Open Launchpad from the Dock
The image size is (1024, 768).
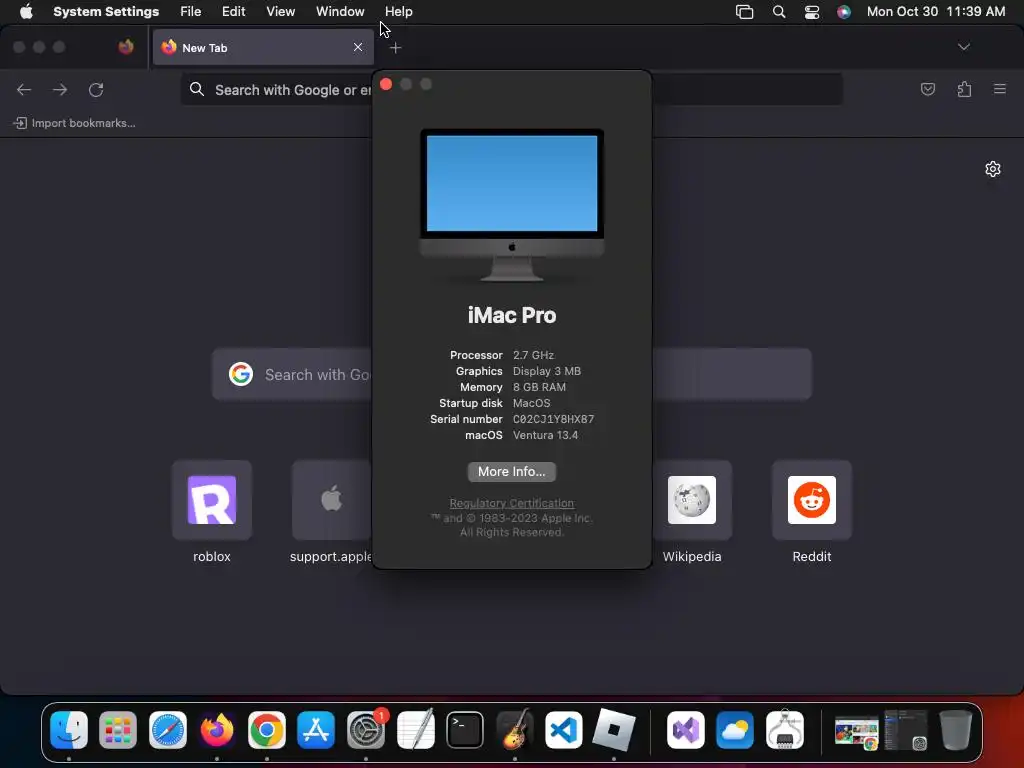click(118, 729)
